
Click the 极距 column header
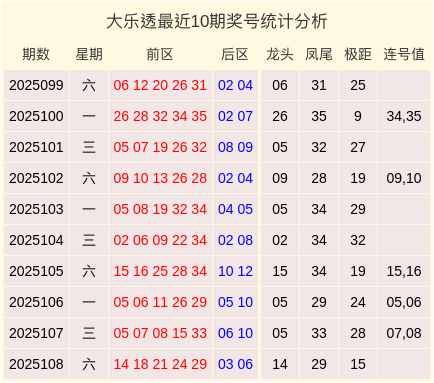click(358, 54)
